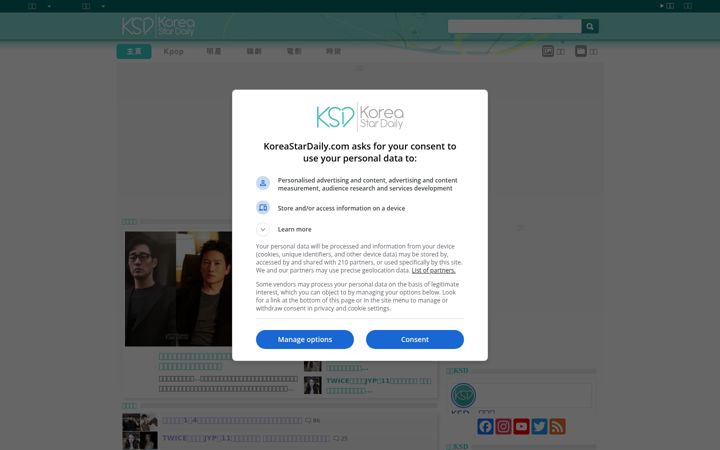Open the Instagram social icon
The image size is (720, 450).
(x=503, y=427)
